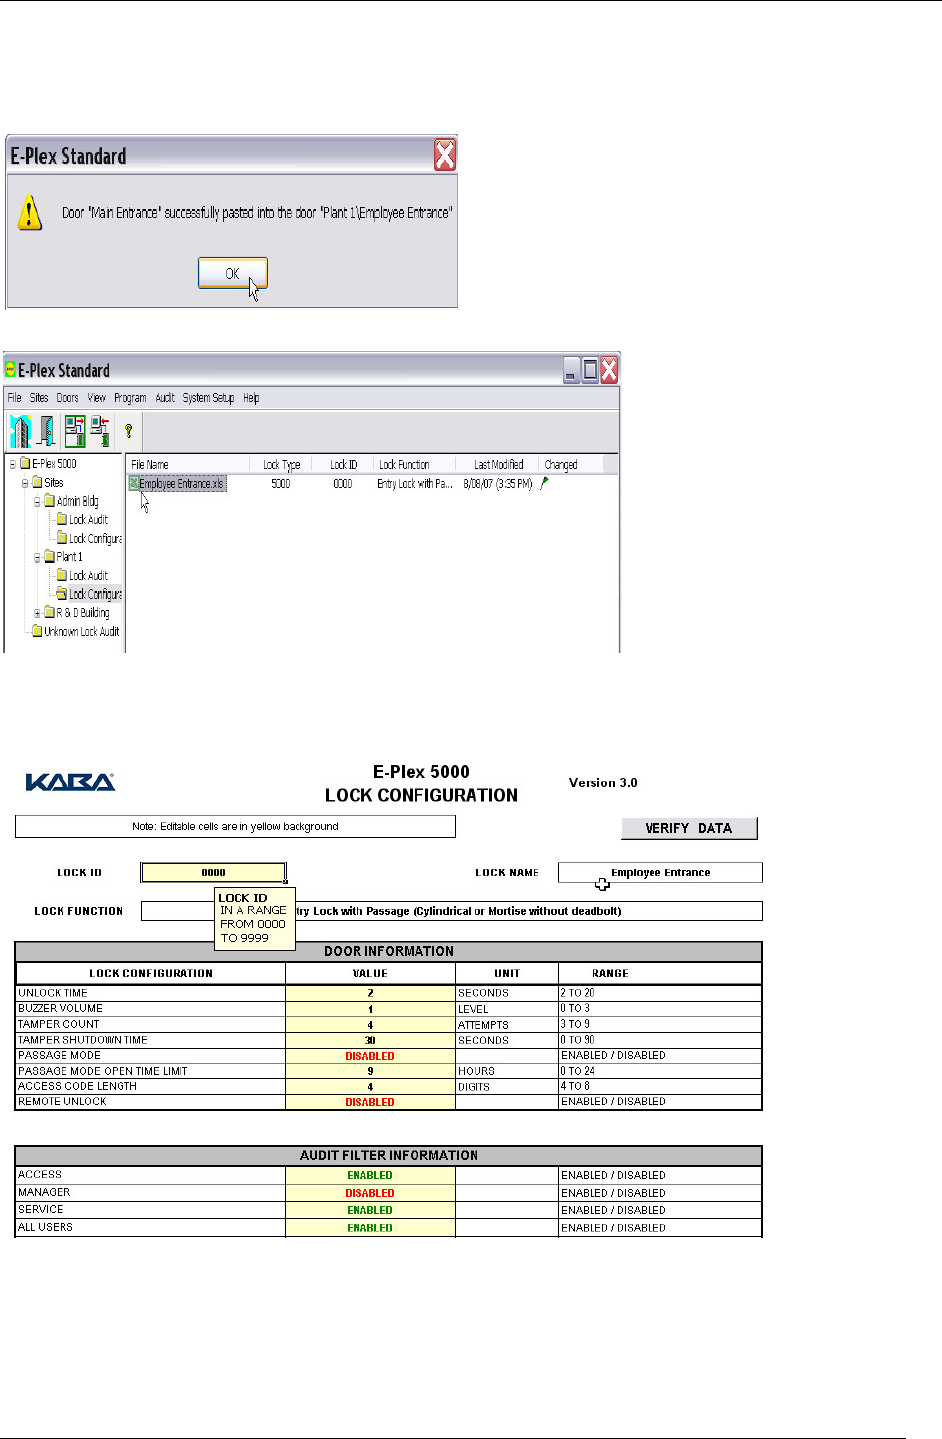This screenshot has height=1439, width=942.
Task: Open the Doors menu
Action: pyautogui.click(x=67, y=398)
